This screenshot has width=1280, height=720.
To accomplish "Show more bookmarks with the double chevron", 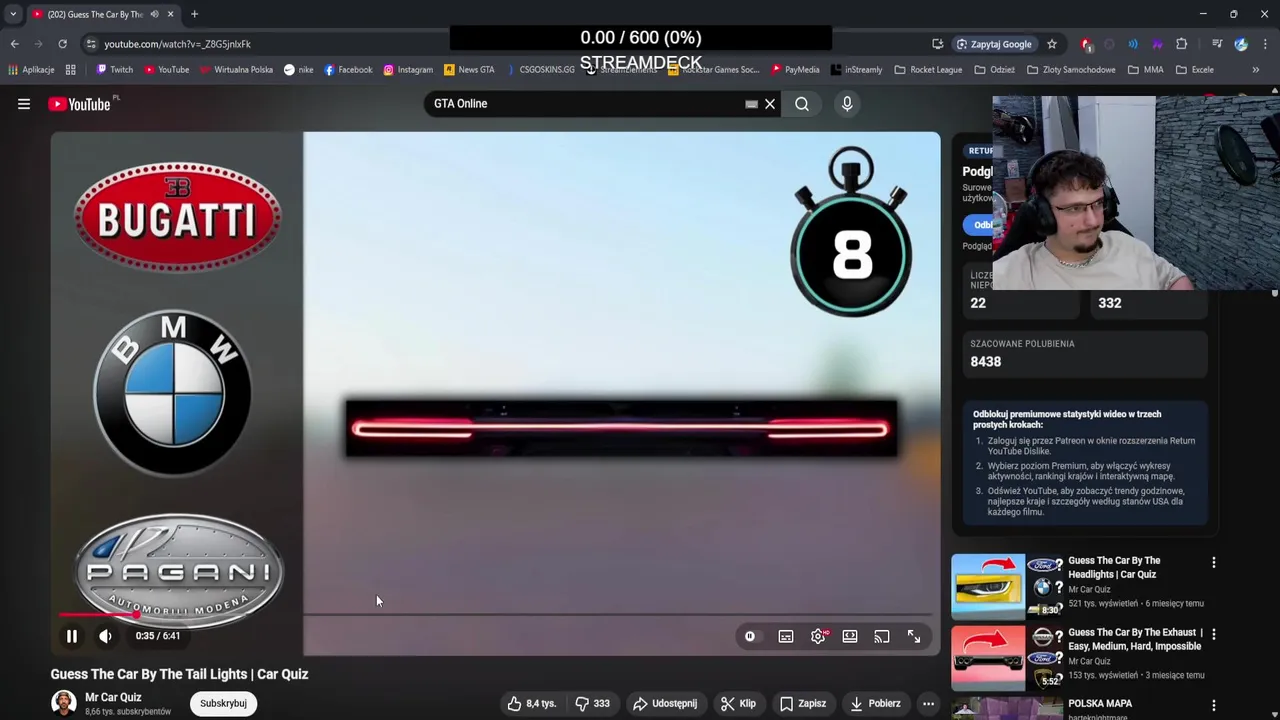I will coord(1256,70).
